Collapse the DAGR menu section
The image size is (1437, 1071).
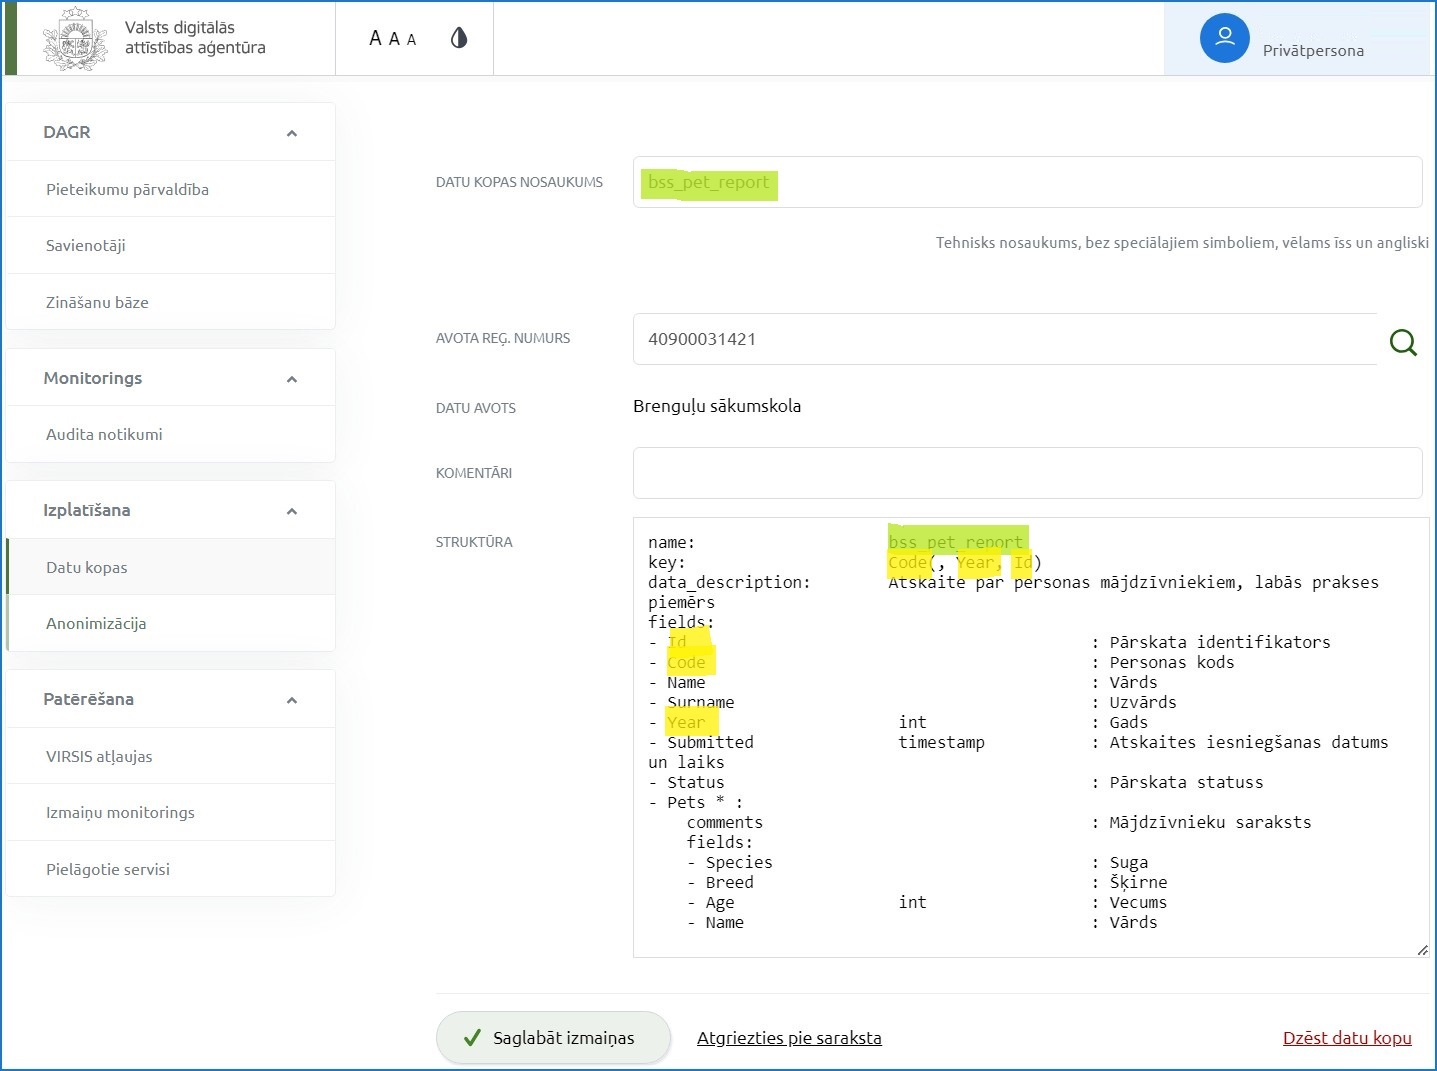pos(292,133)
